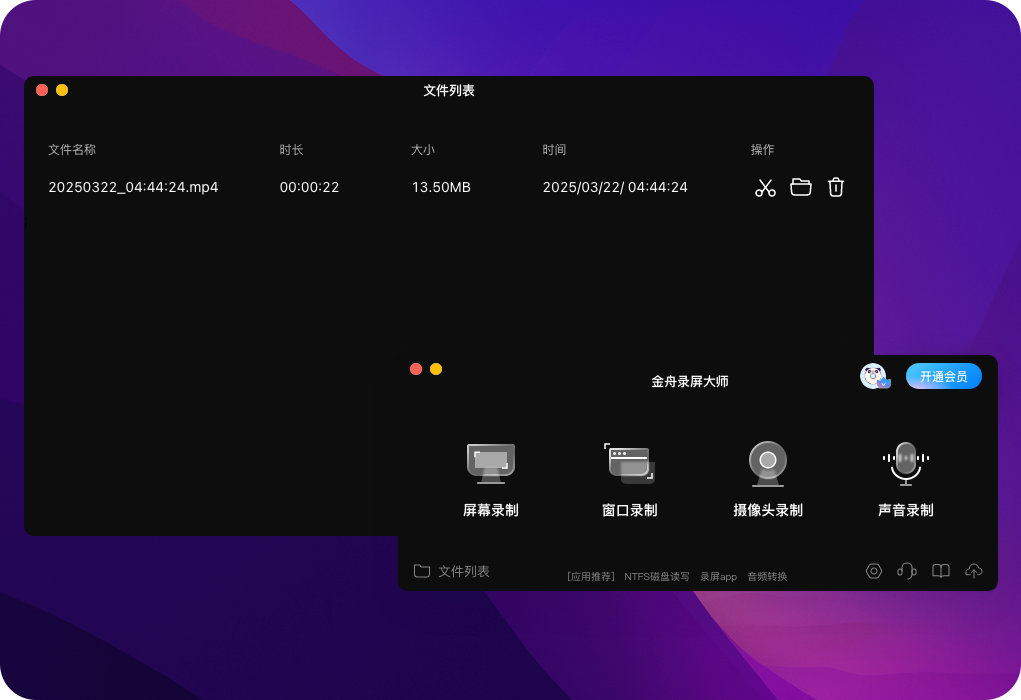
Task: Open settings via the hexagon gear icon
Action: pos(874,571)
